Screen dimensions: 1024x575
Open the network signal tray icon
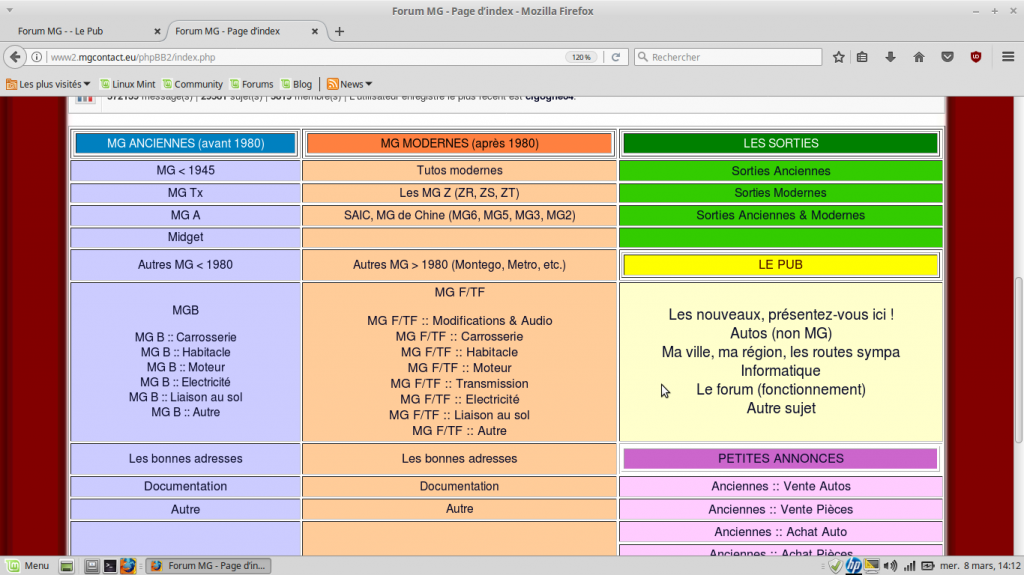pyautogui.click(x=909, y=566)
